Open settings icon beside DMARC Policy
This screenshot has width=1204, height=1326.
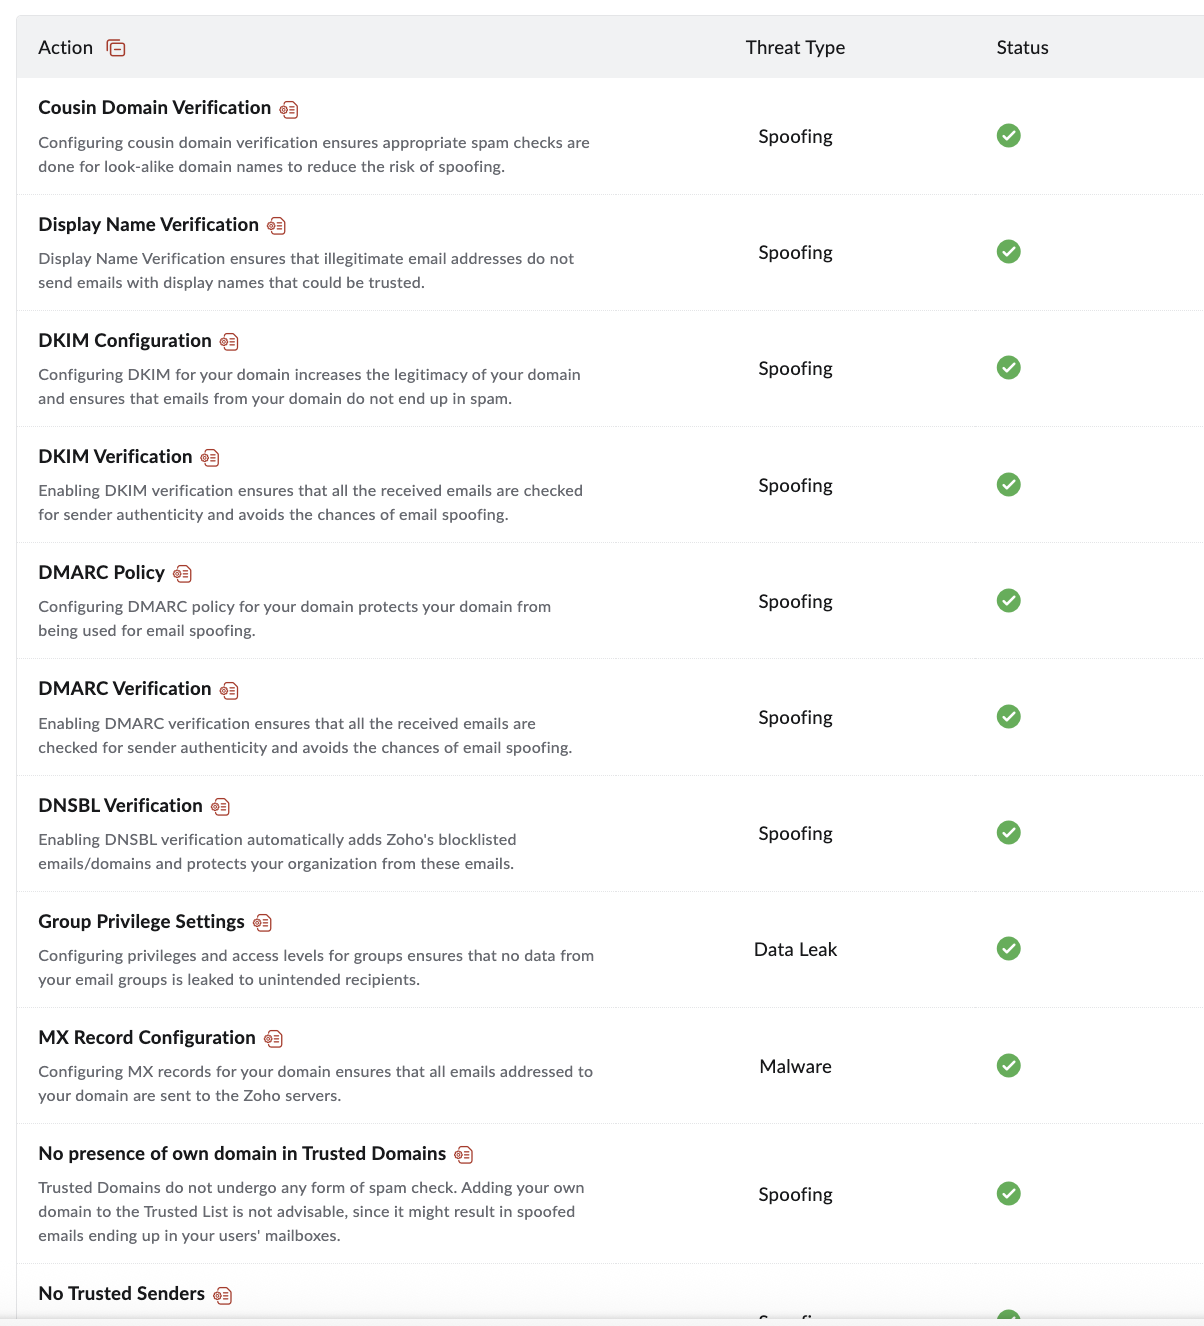point(182,574)
